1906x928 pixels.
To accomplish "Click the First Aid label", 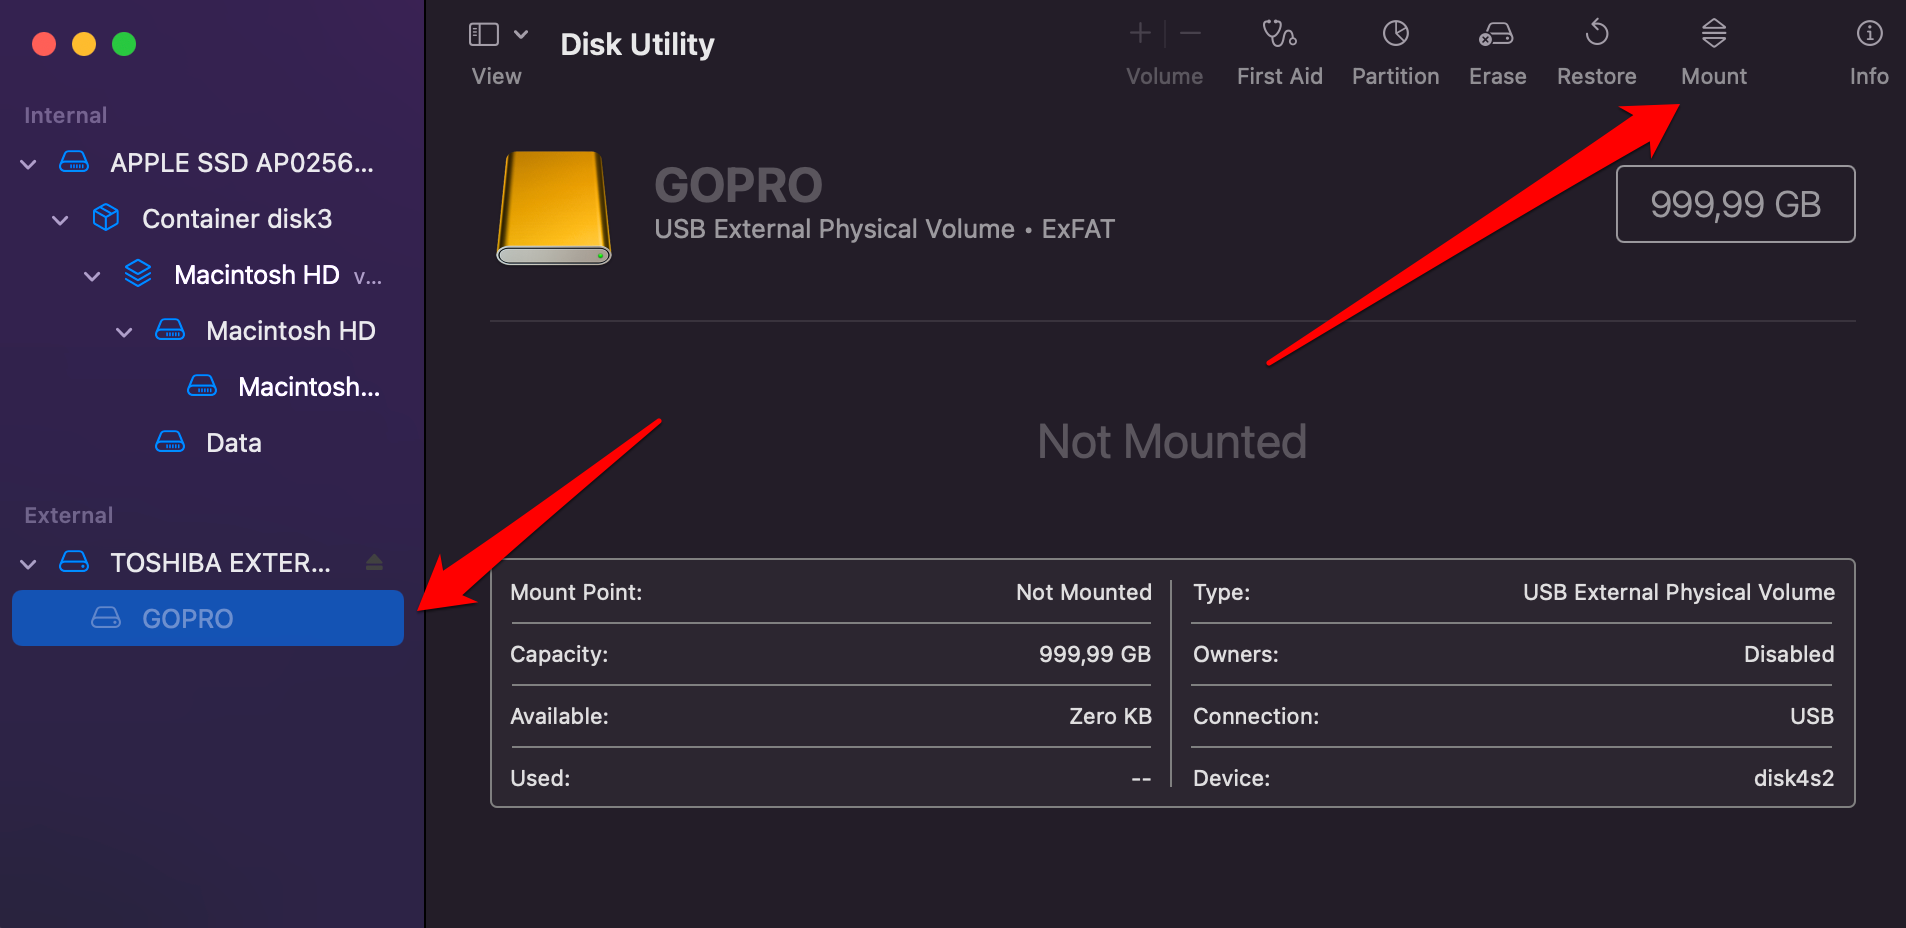I will coord(1279,76).
